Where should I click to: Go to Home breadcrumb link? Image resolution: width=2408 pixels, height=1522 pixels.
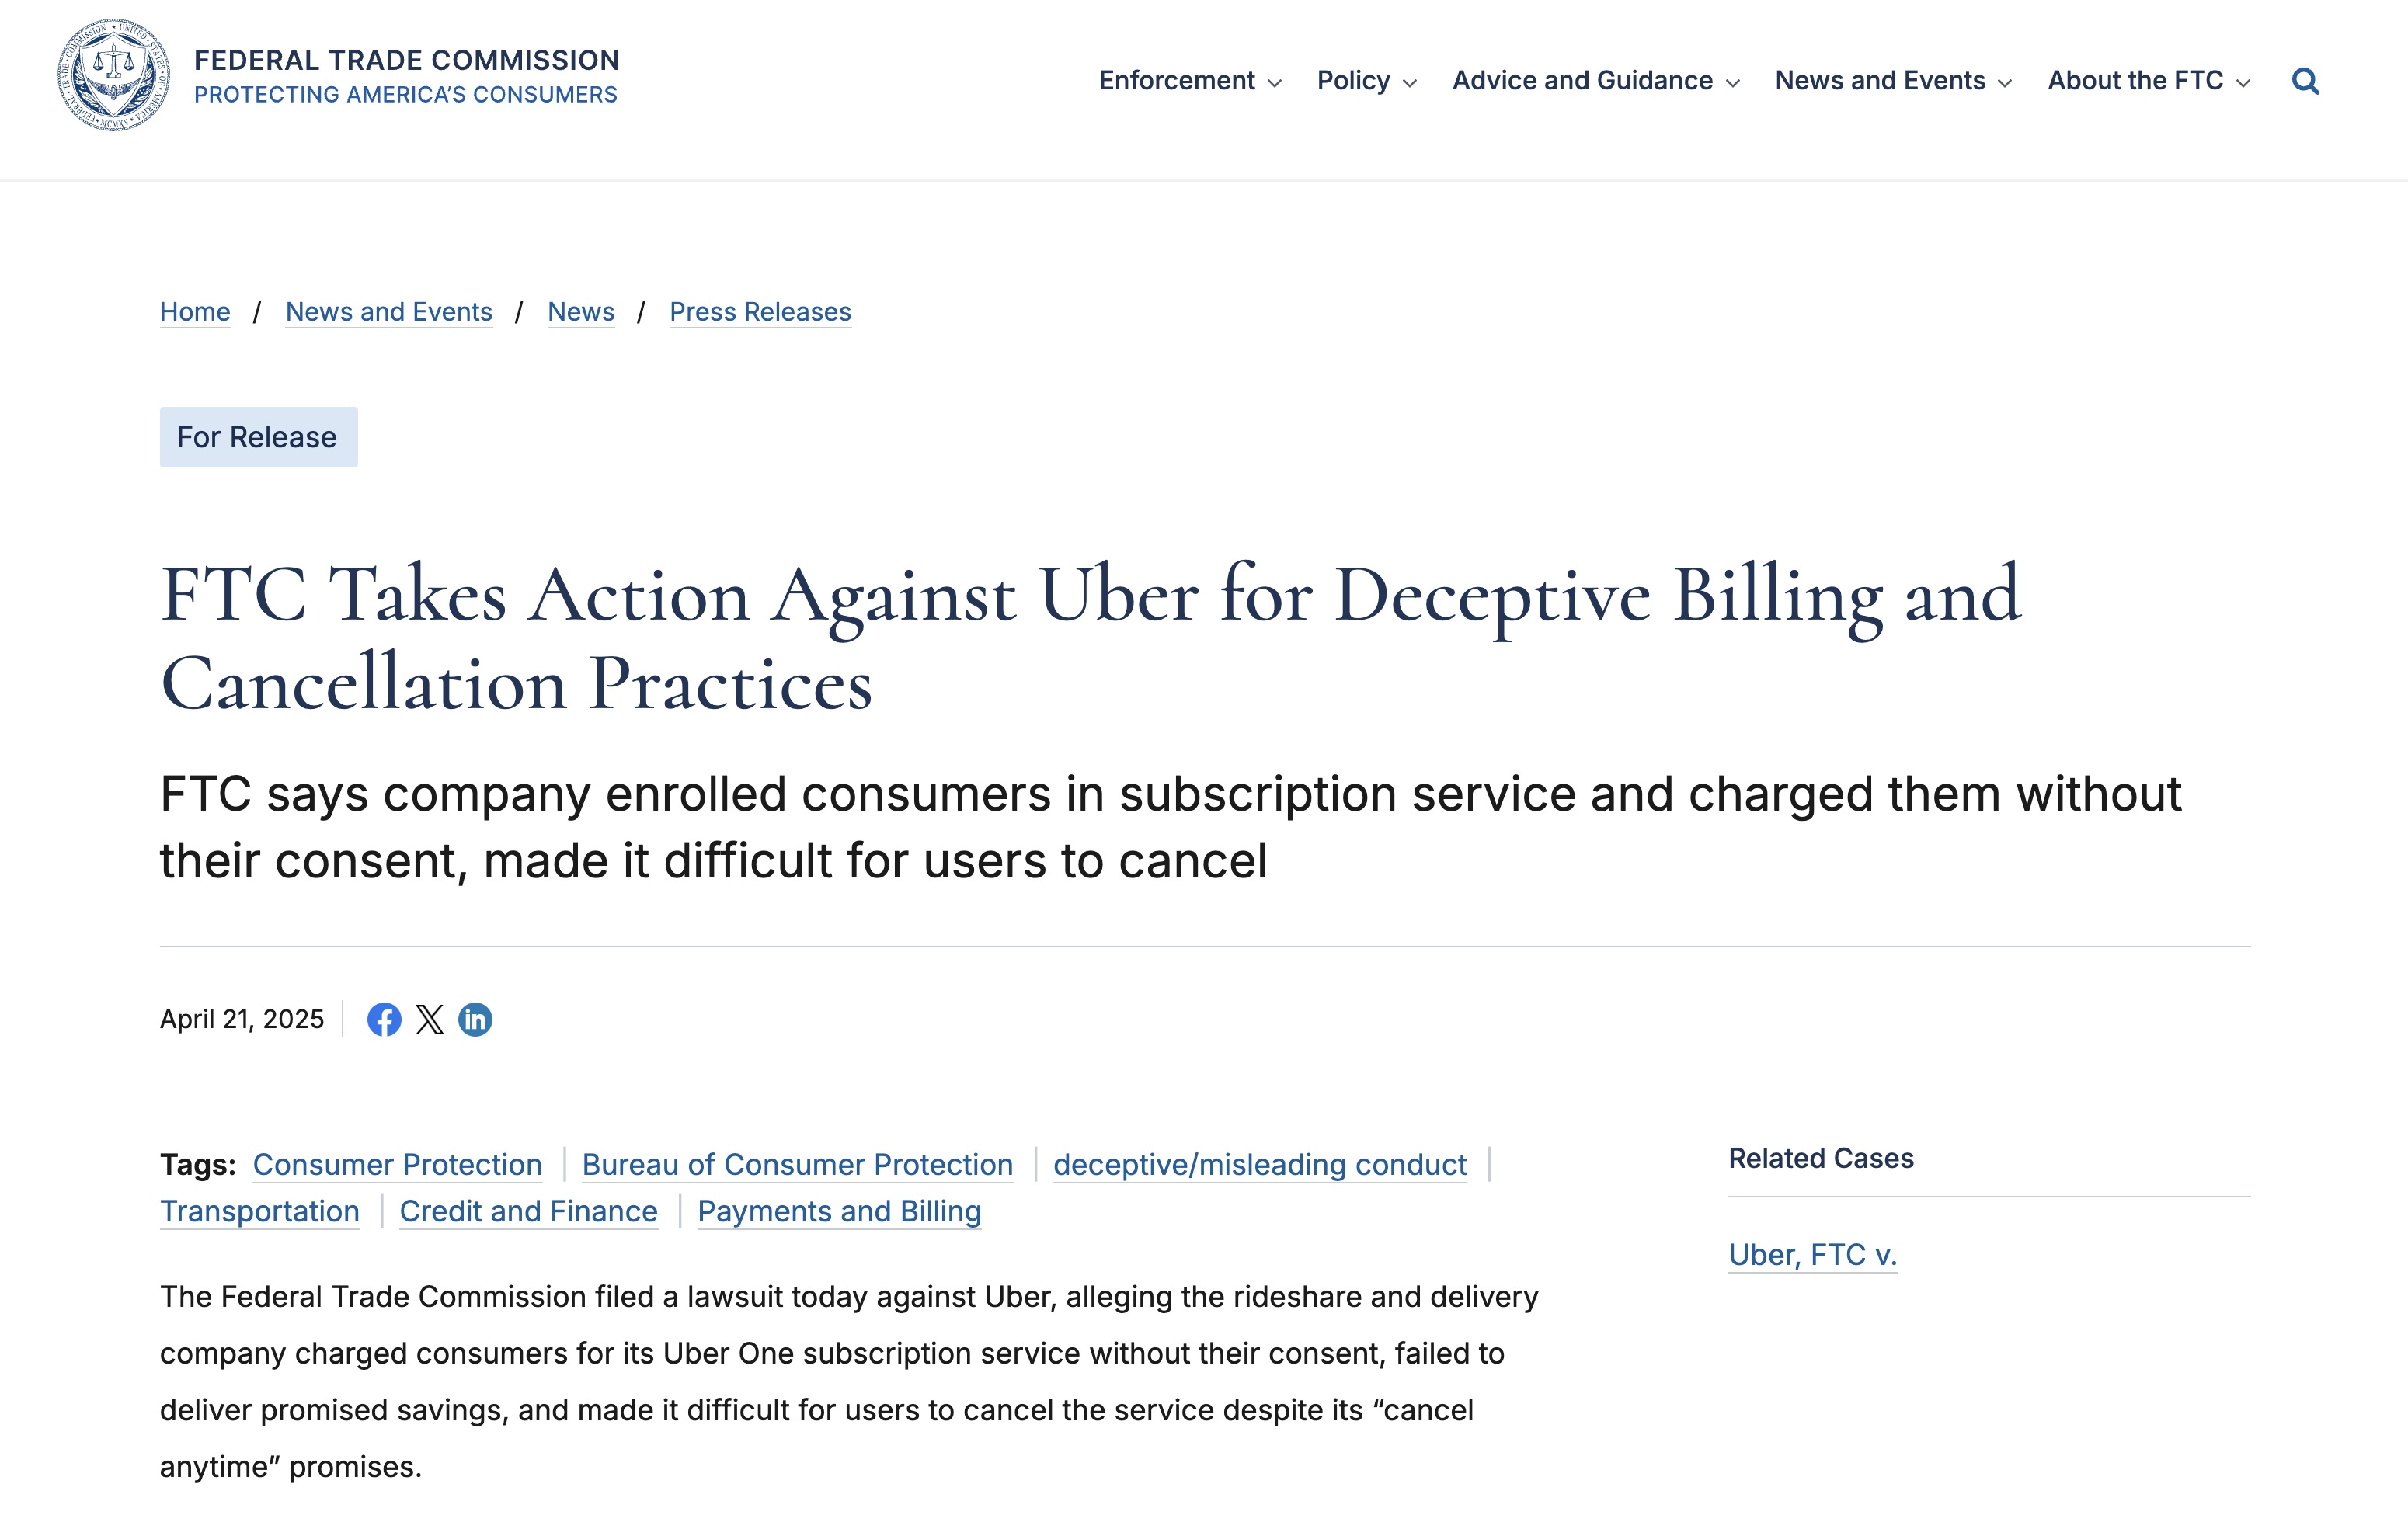(x=195, y=312)
